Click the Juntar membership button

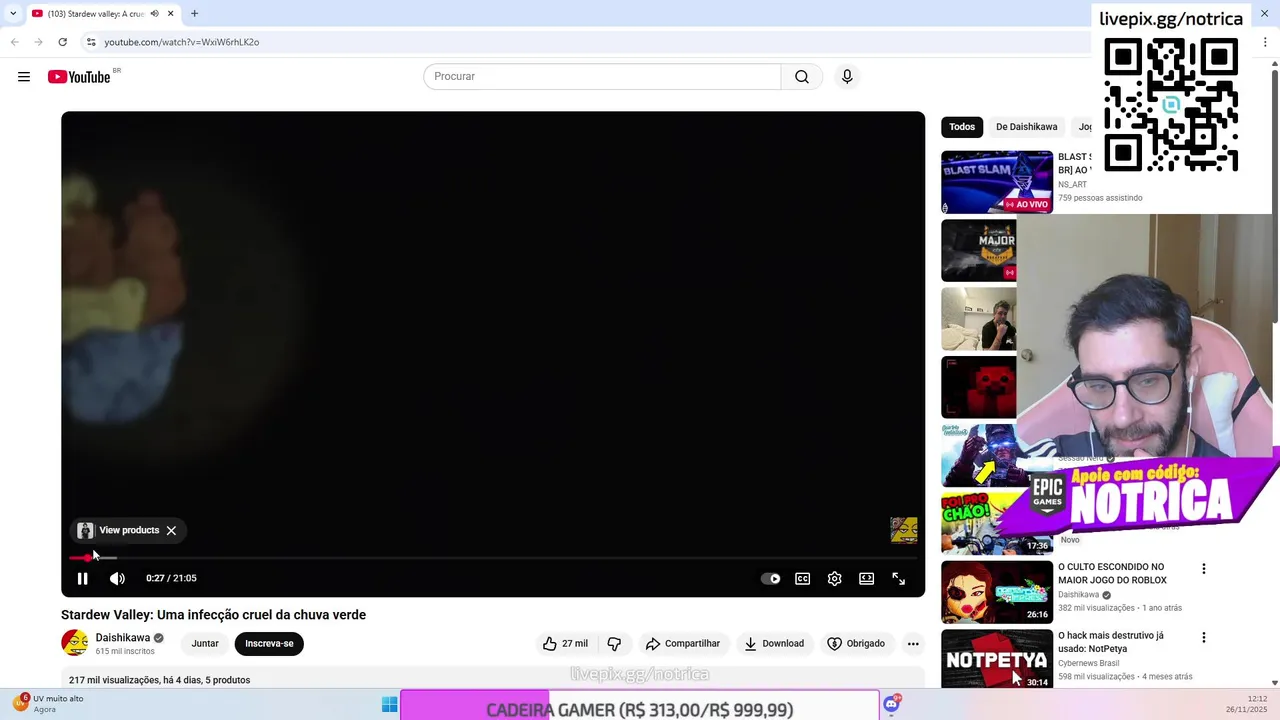pyautogui.click(x=205, y=643)
